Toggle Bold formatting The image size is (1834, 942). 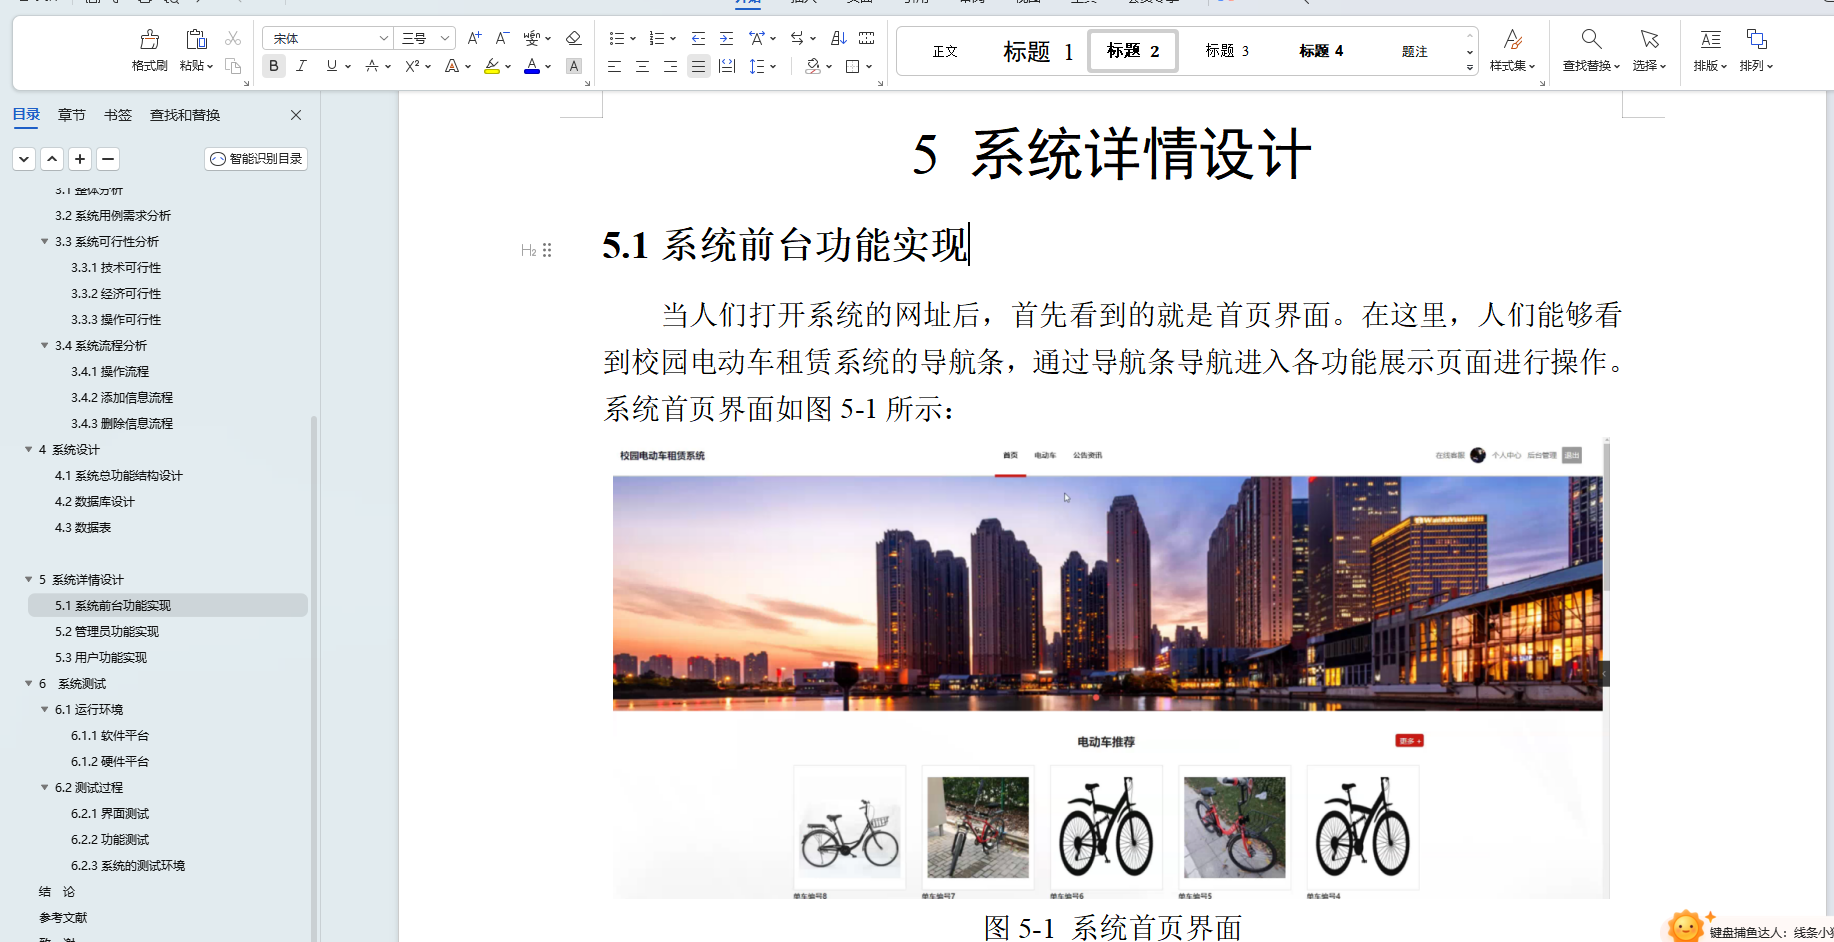tap(273, 66)
